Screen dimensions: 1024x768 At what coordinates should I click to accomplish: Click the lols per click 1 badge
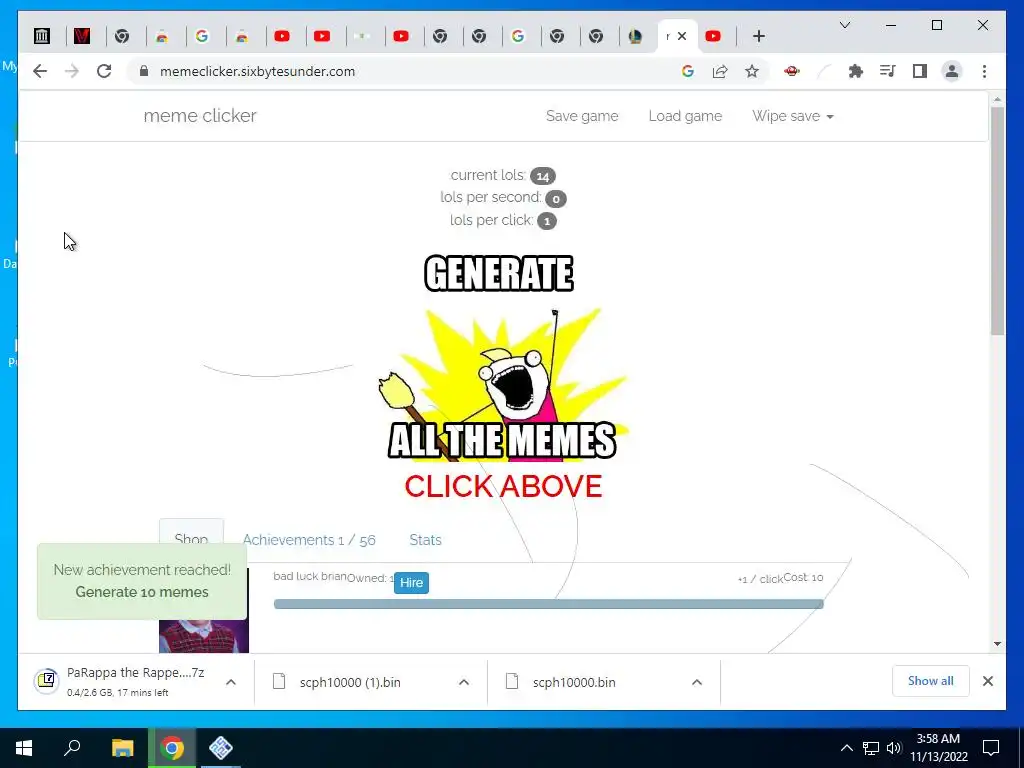547,221
